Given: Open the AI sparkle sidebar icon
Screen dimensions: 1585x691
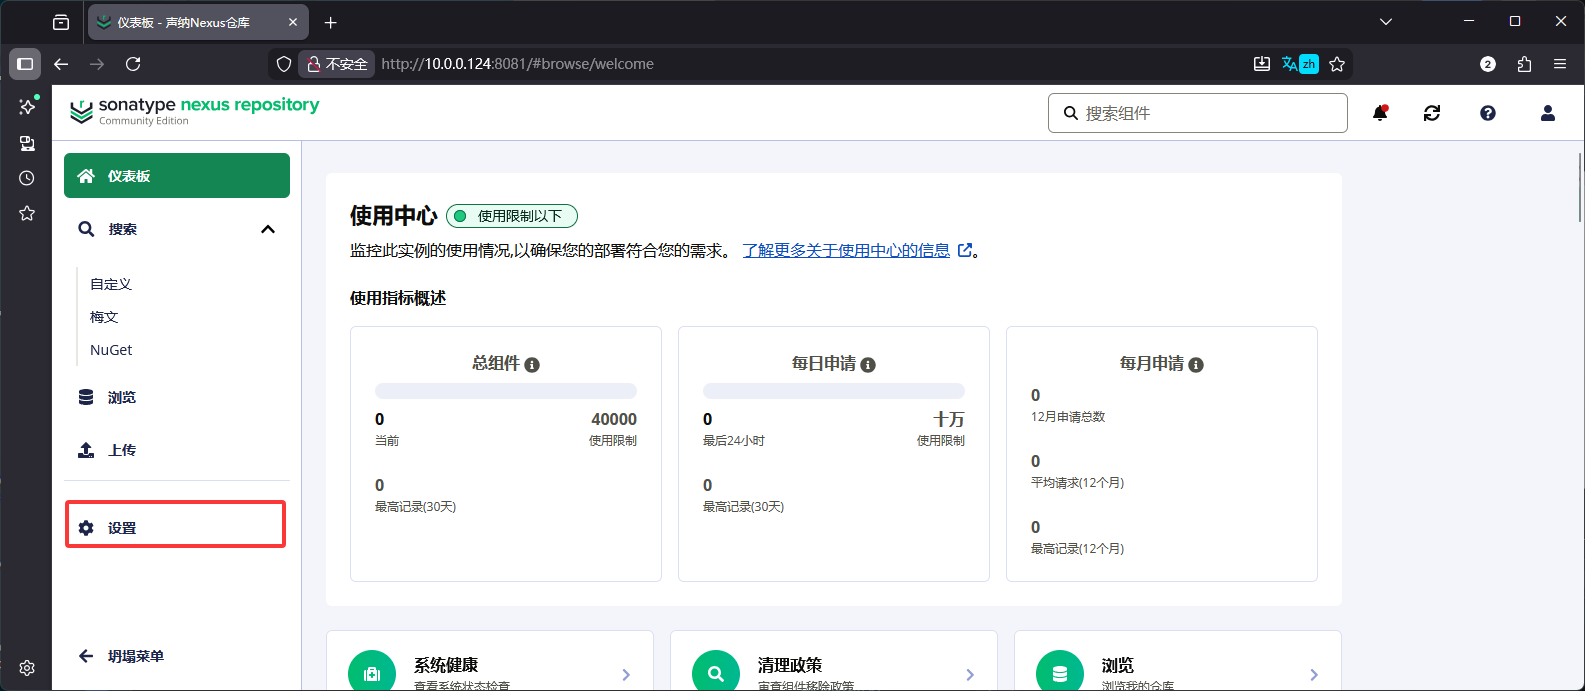Looking at the screenshot, I should pos(27,106).
